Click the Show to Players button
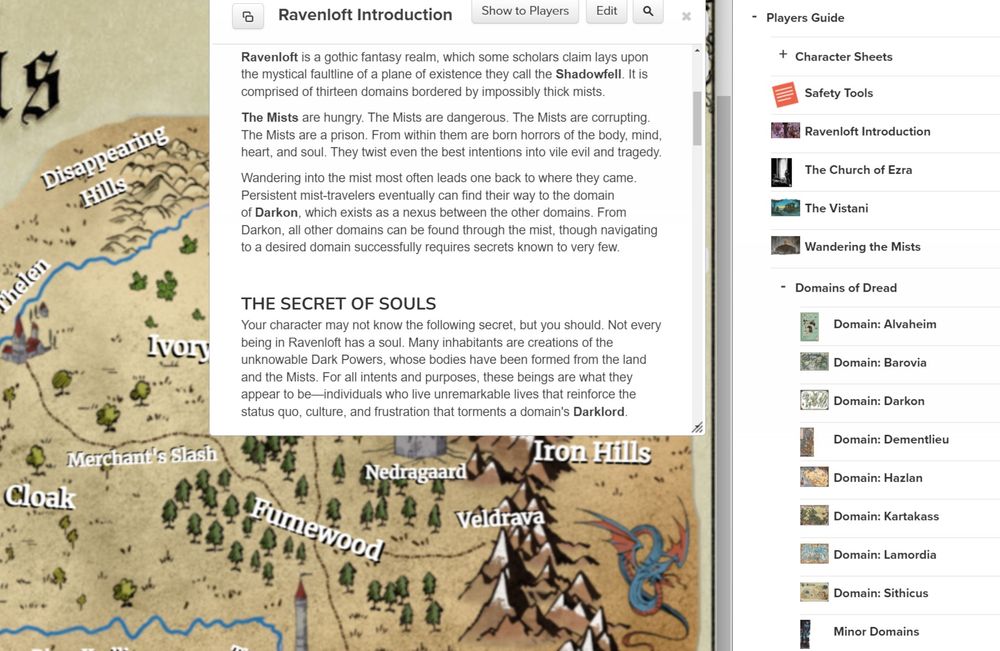 (x=525, y=11)
